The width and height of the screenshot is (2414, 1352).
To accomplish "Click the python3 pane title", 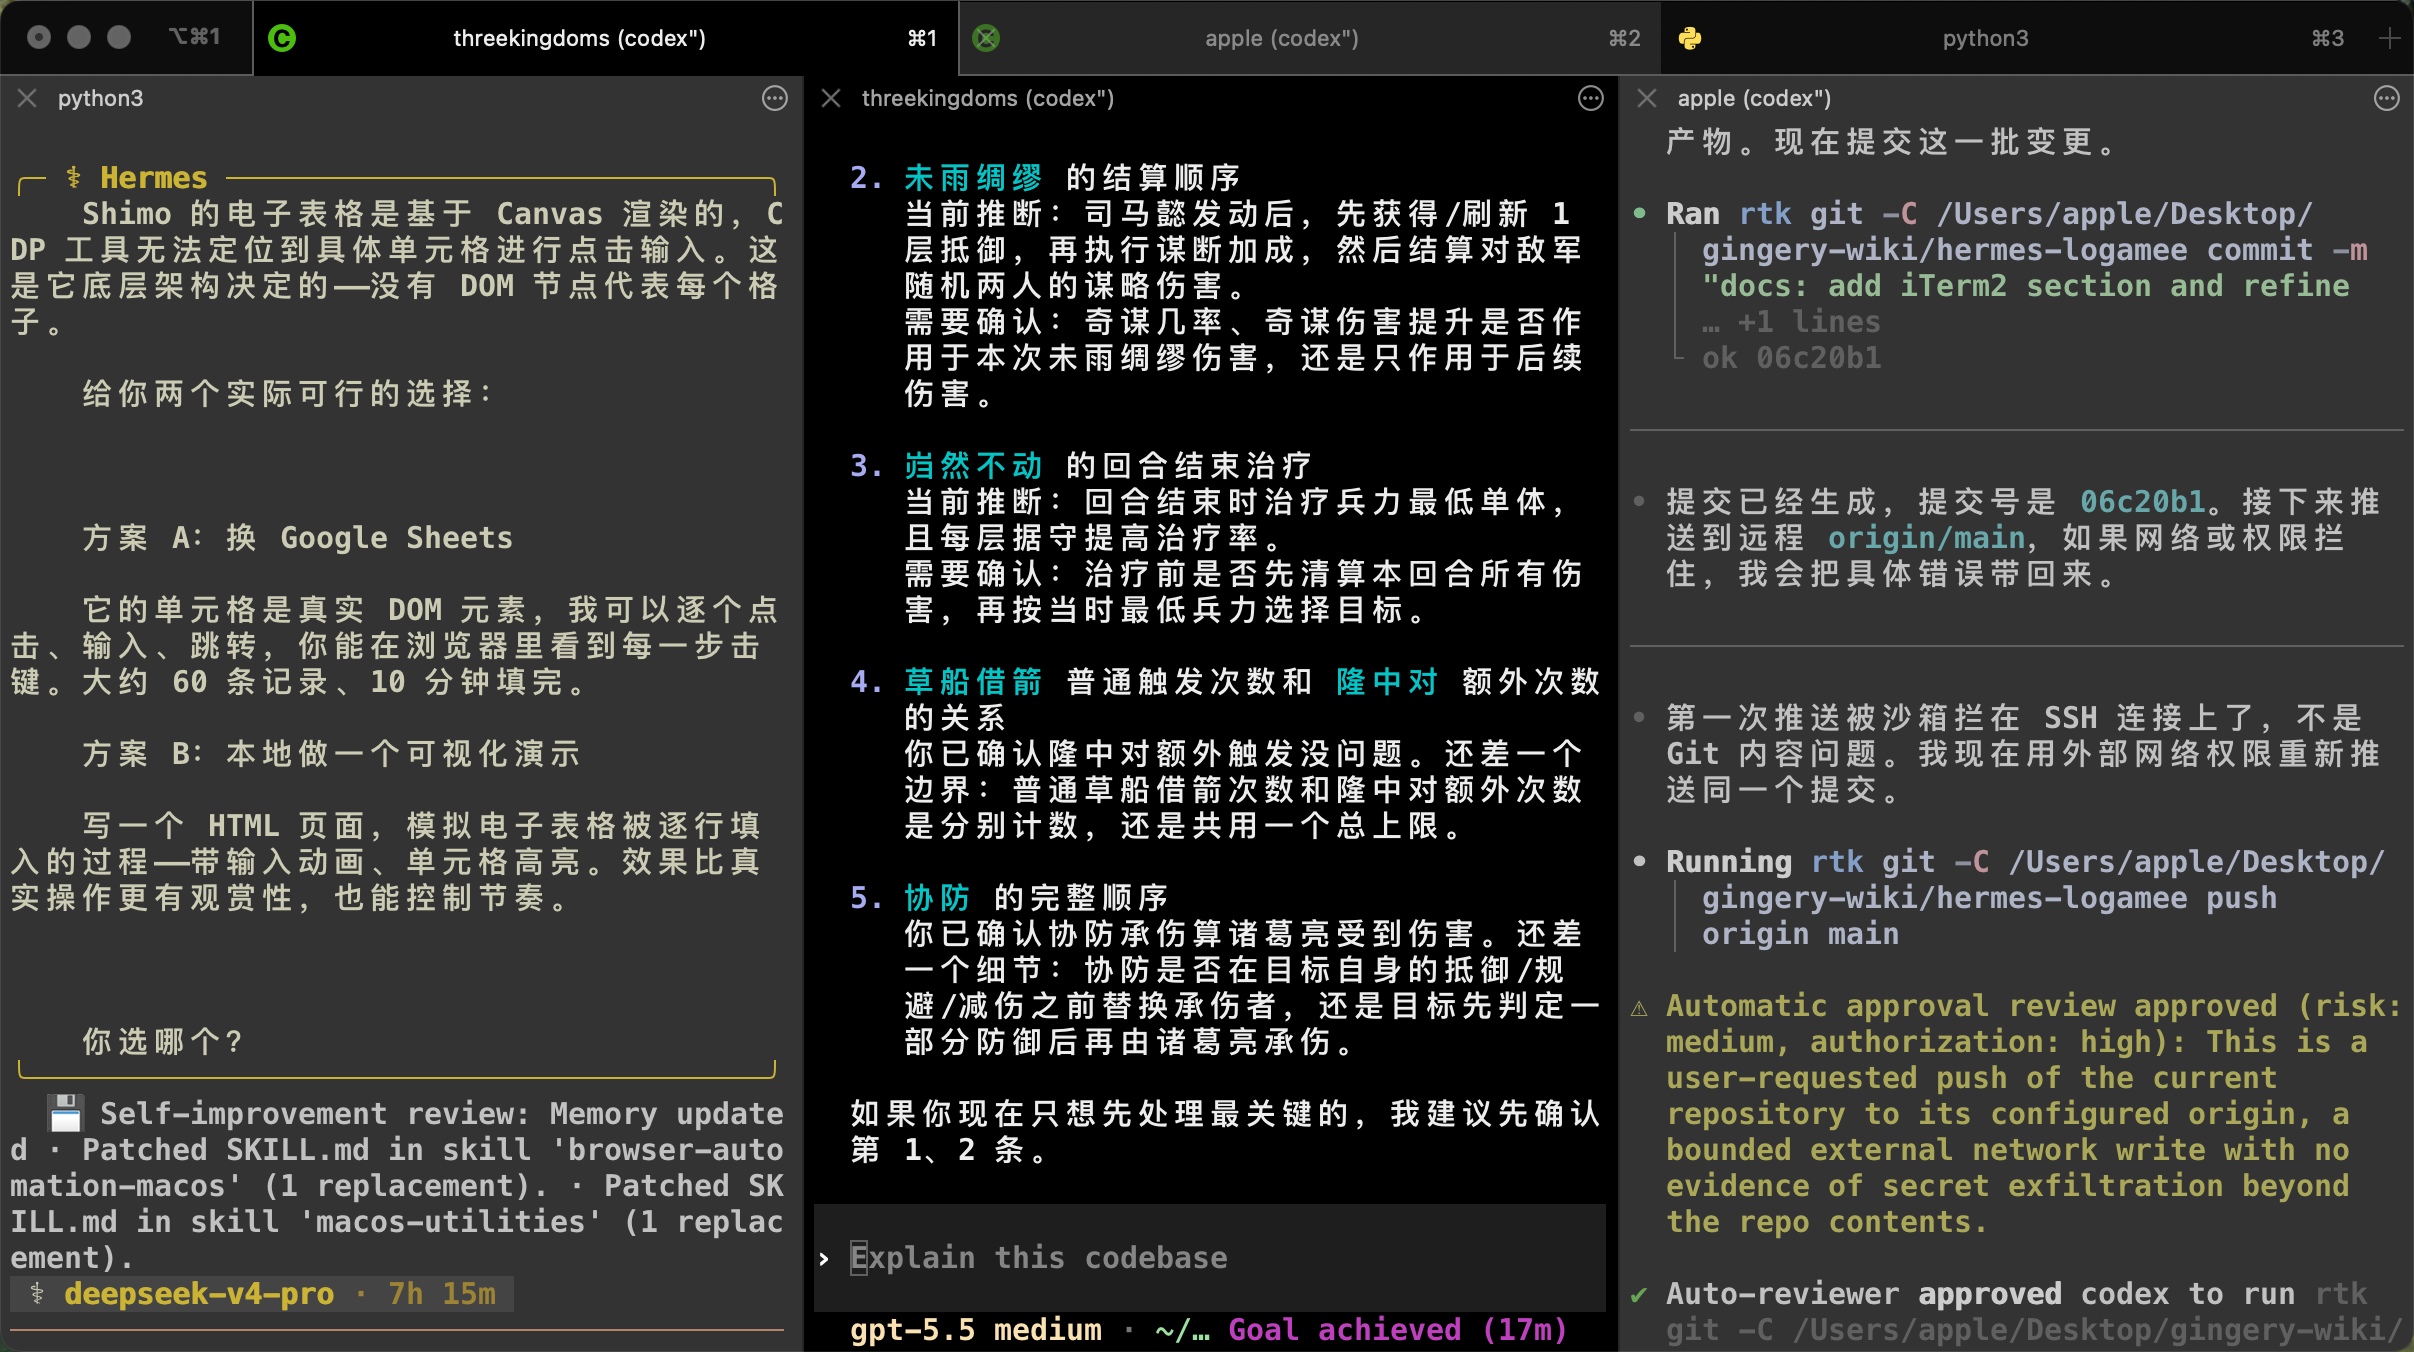I will [x=100, y=98].
